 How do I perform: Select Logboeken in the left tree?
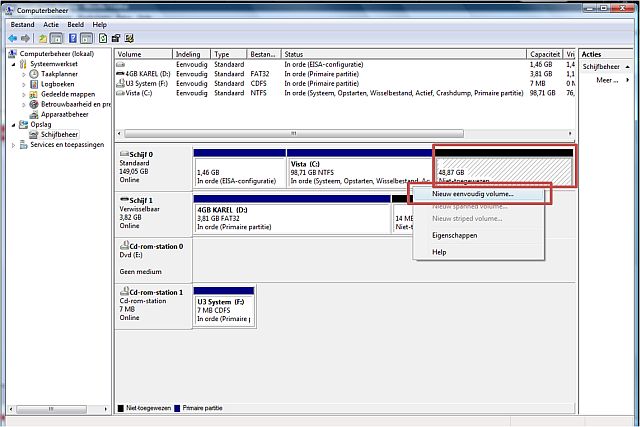click(x=58, y=84)
